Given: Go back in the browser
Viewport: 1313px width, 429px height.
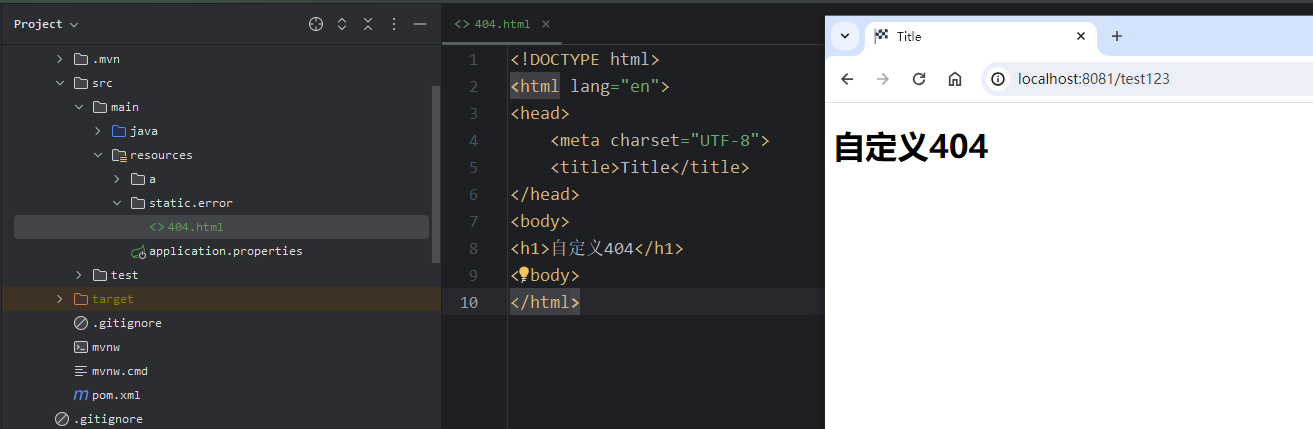Looking at the screenshot, I should tap(847, 79).
